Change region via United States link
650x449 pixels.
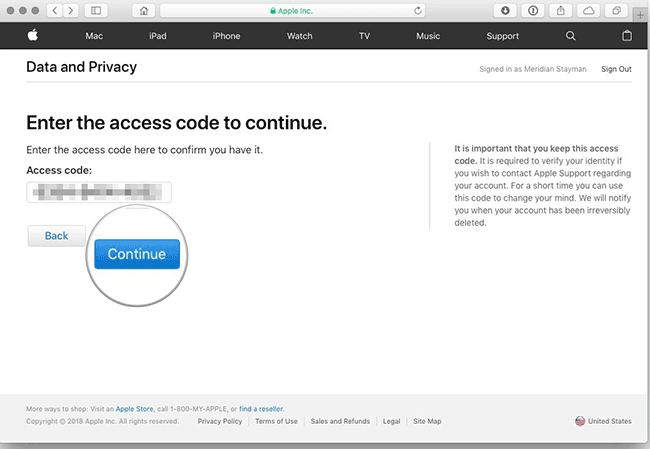609,421
